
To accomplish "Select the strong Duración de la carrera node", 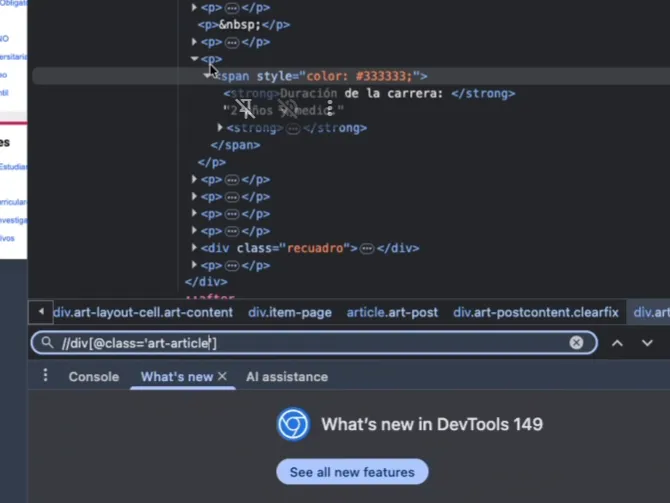I will click(369, 93).
